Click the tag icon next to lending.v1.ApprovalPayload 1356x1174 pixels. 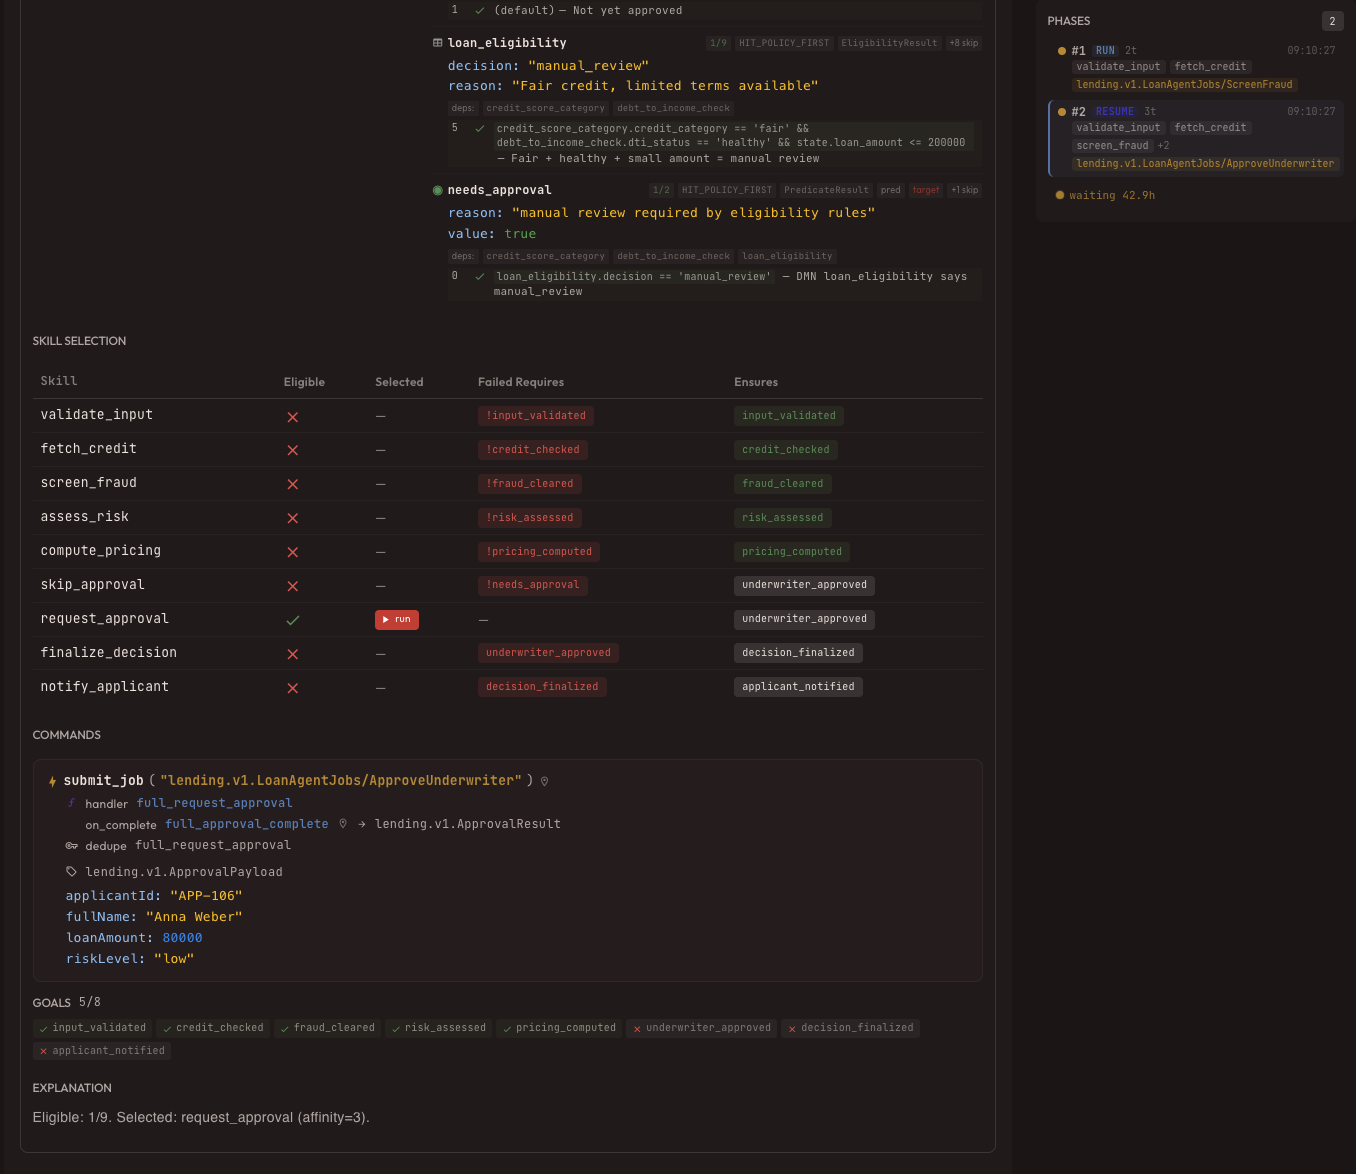[71, 871]
